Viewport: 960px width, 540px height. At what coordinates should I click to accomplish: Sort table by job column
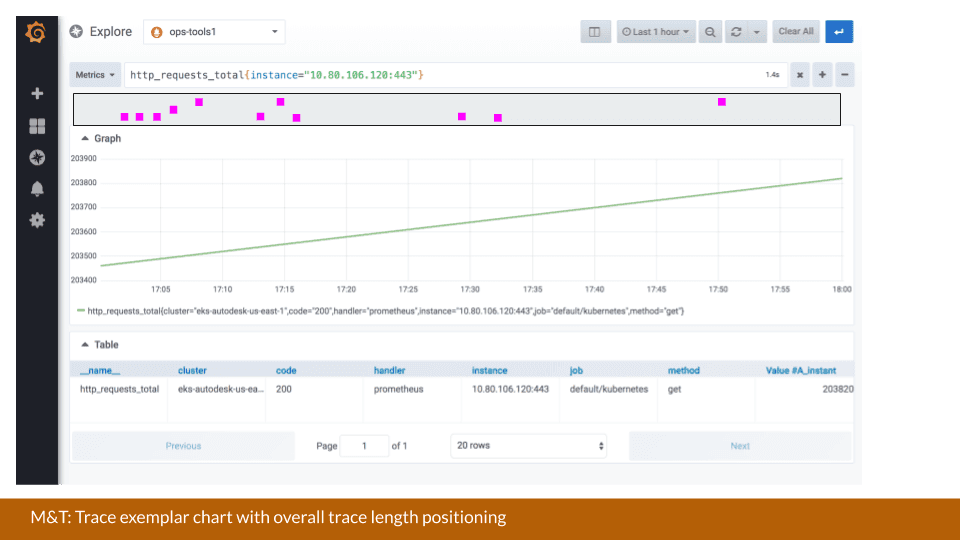coord(576,370)
